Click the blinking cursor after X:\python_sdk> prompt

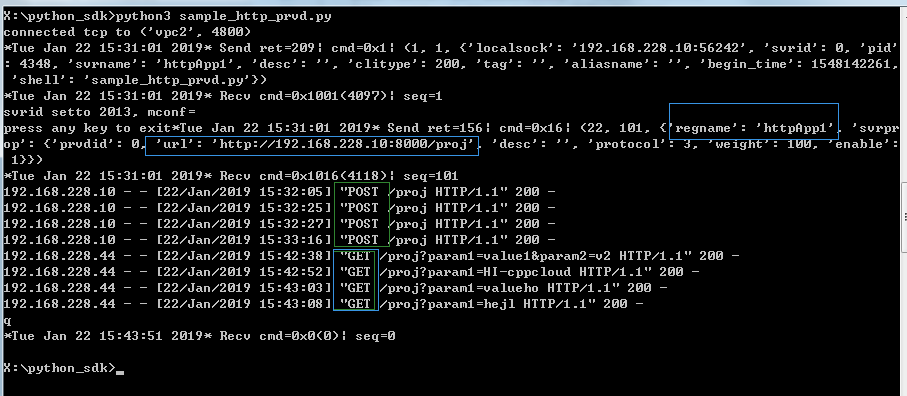[120, 372]
